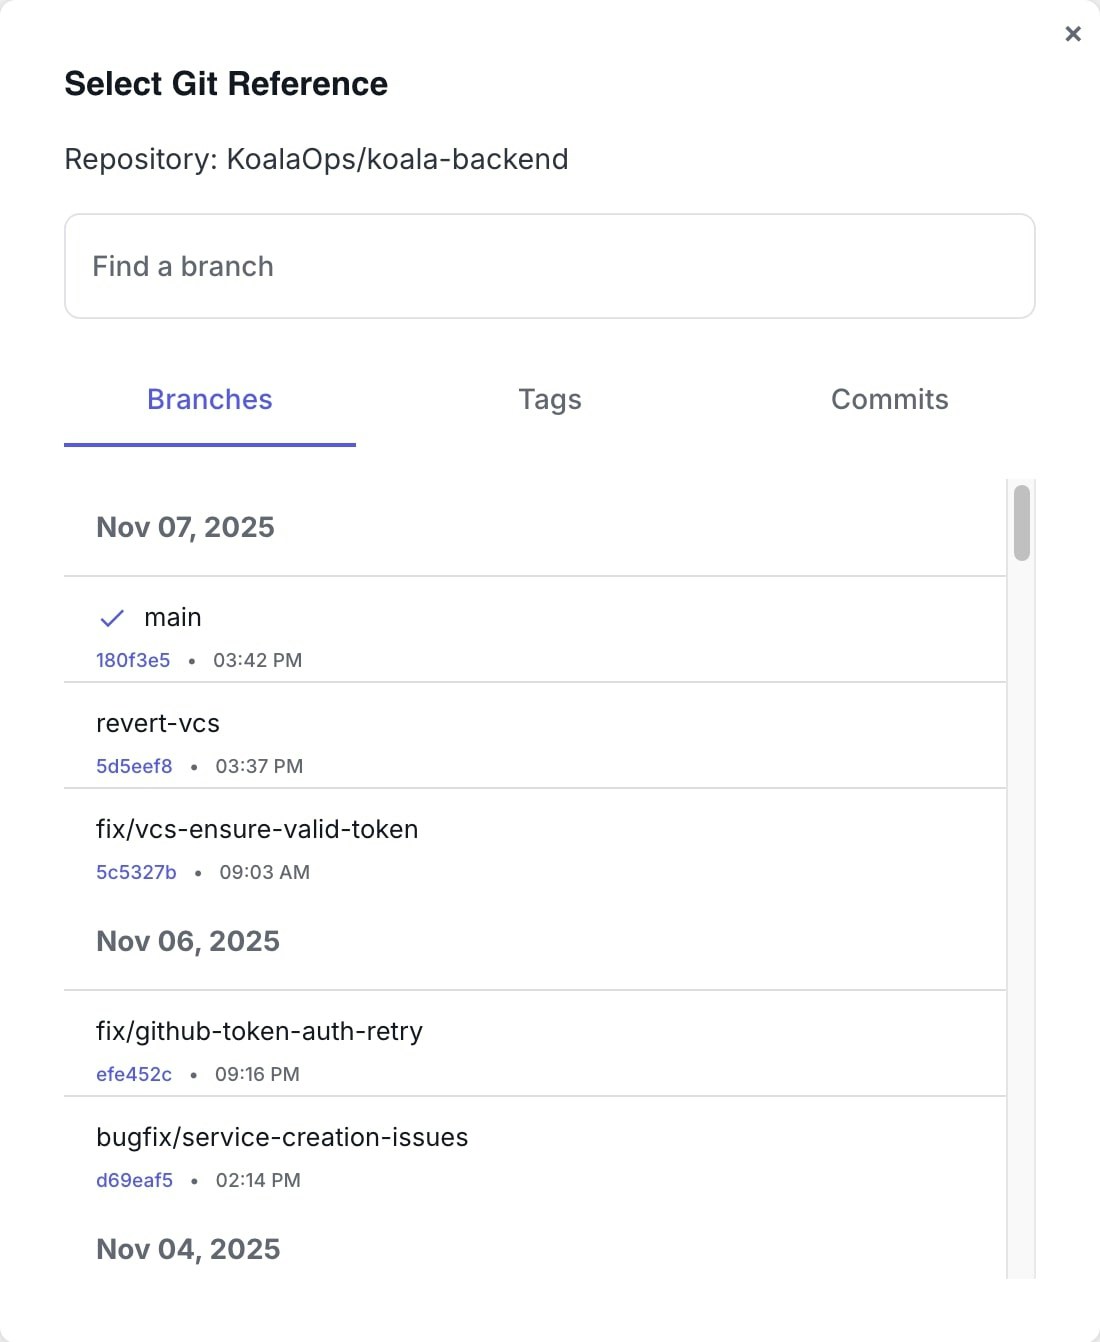Click the Find a branch search field

tap(550, 266)
